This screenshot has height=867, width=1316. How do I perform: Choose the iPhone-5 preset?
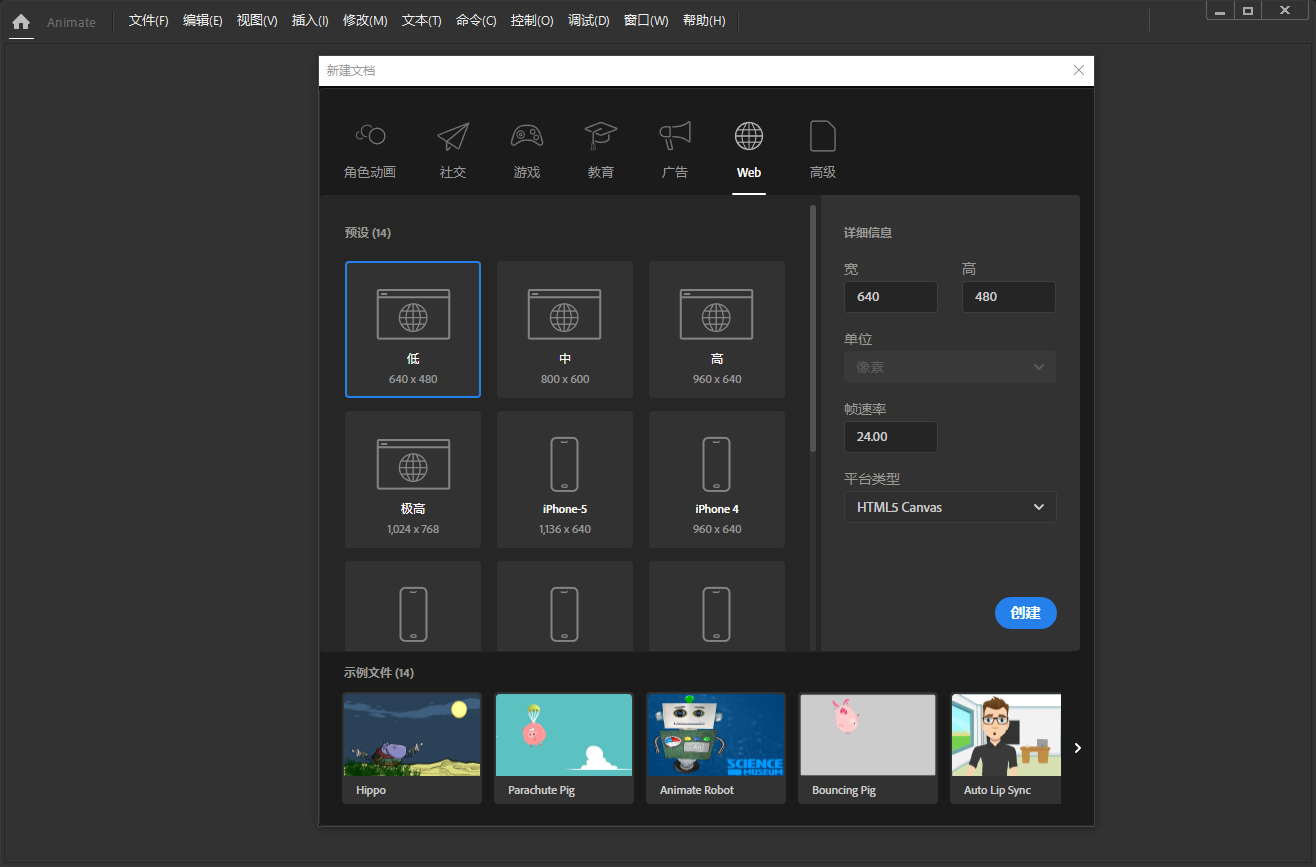pyautogui.click(x=565, y=479)
